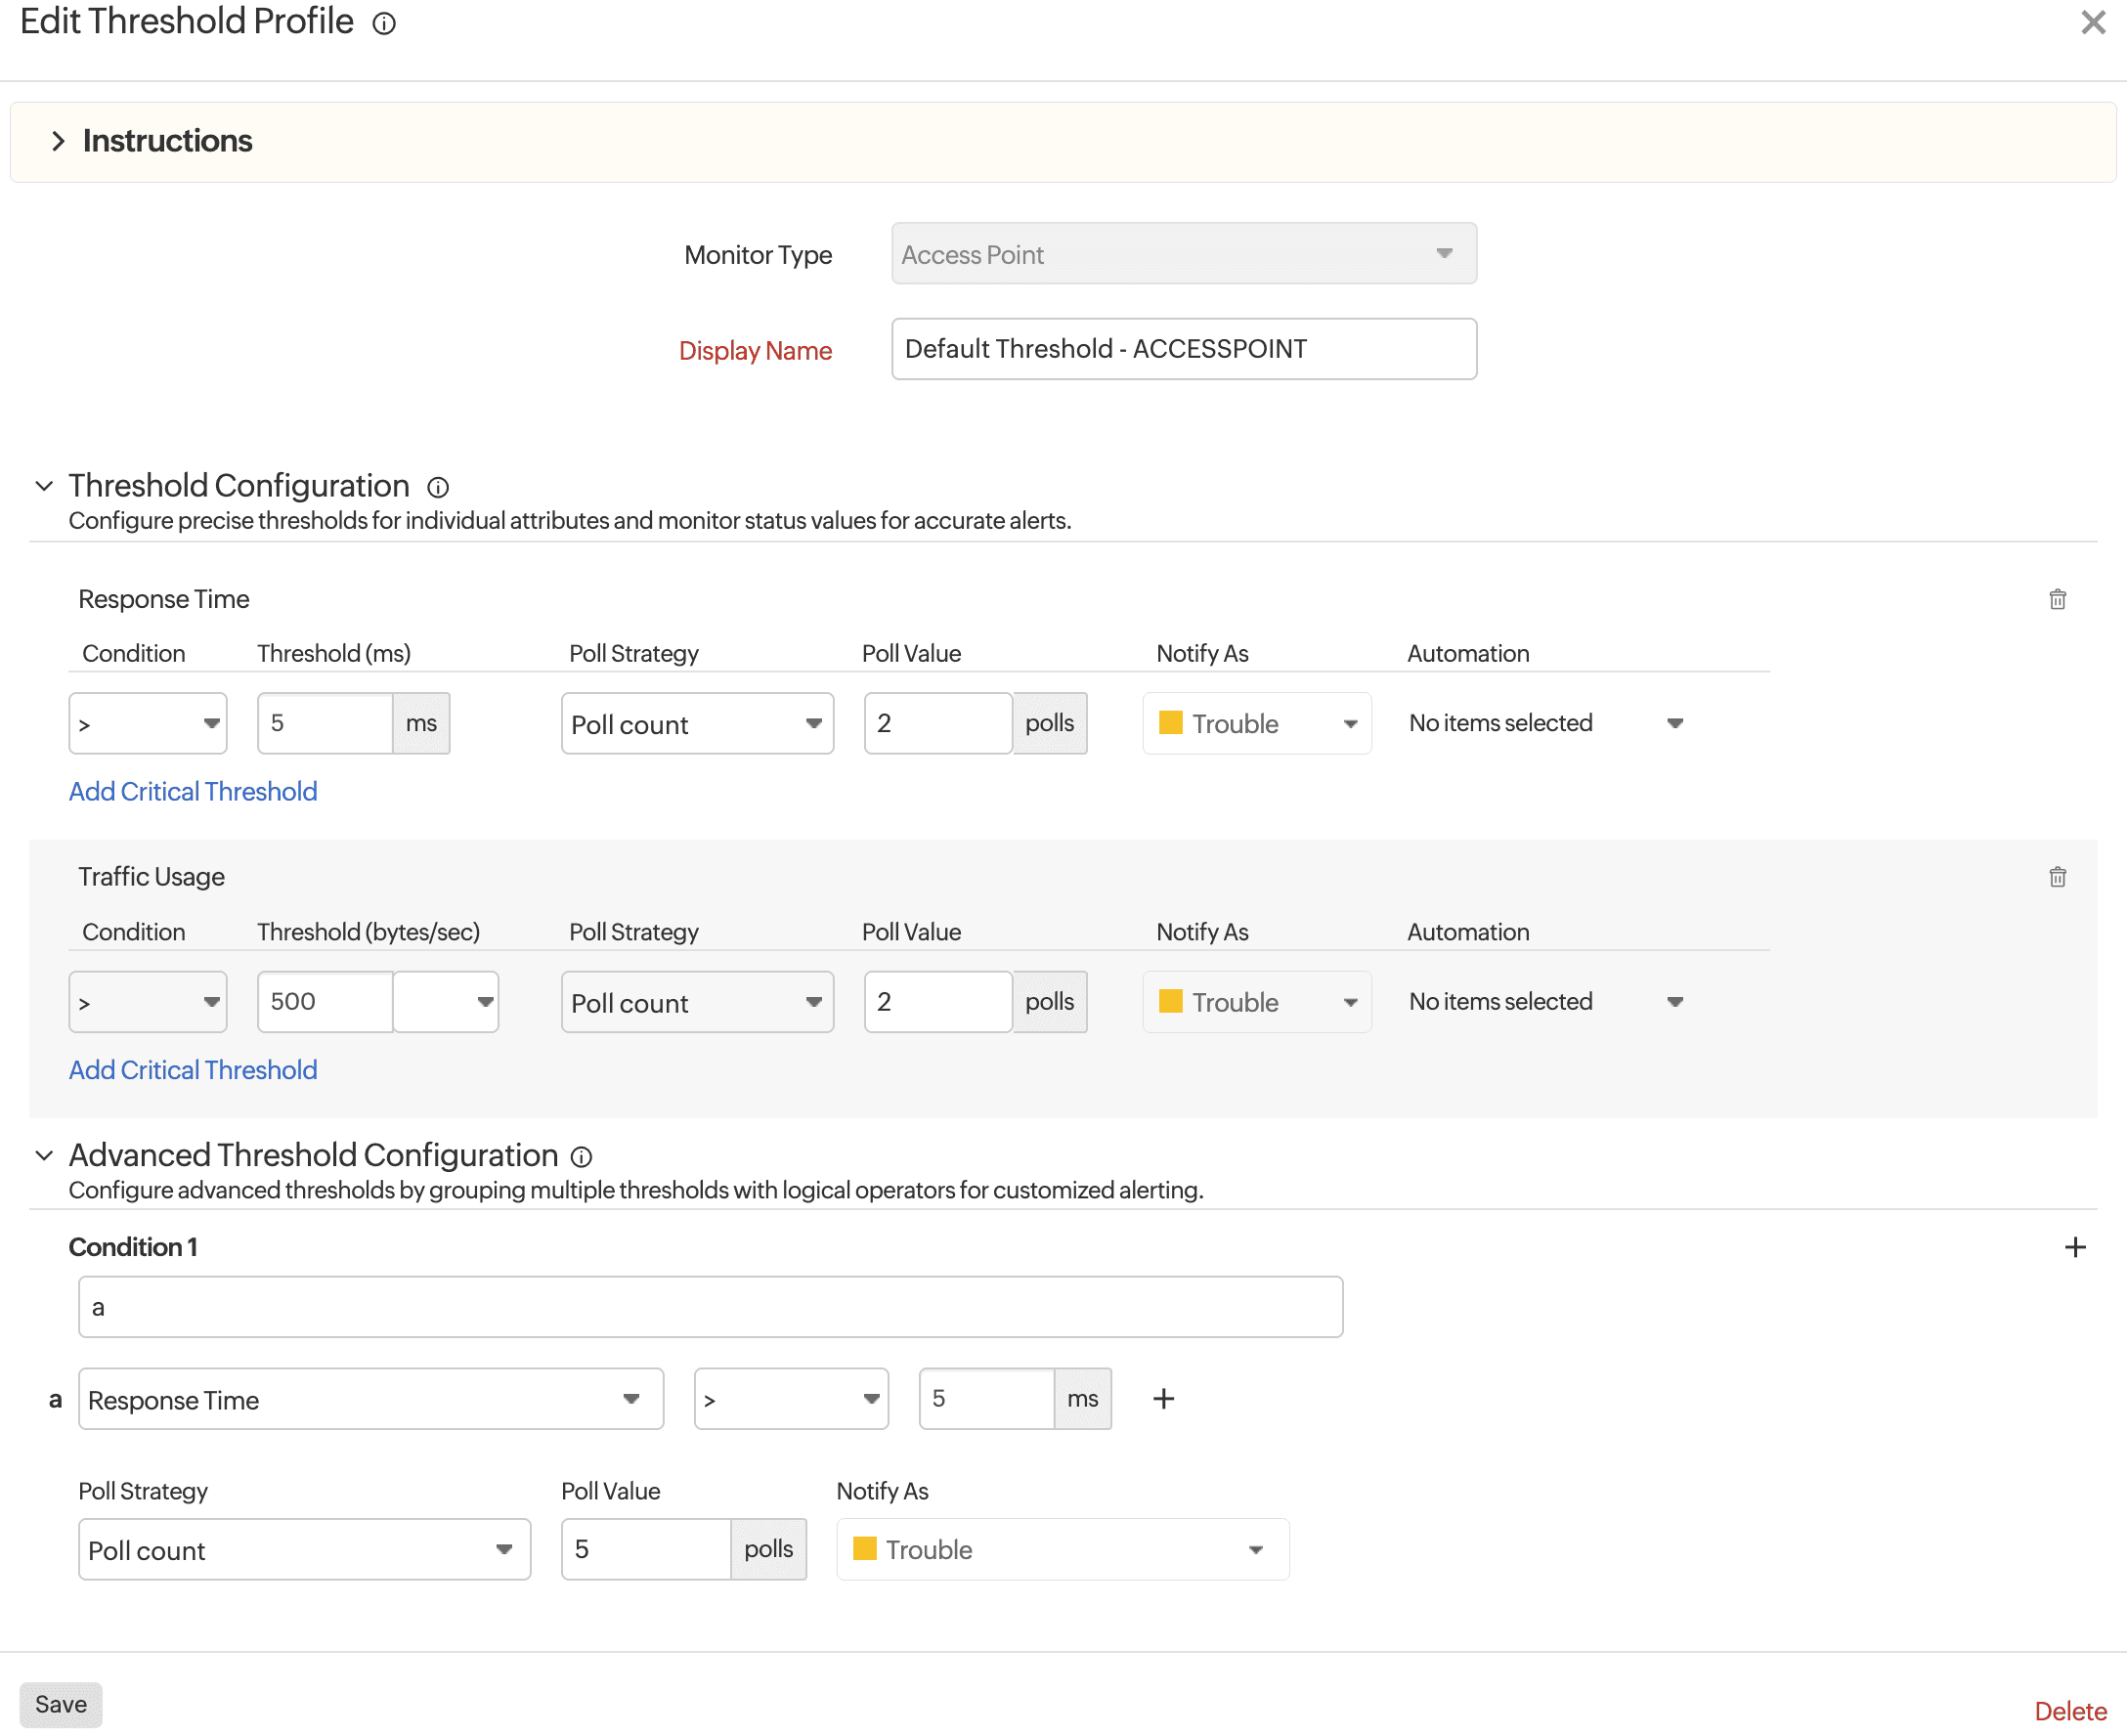Add a new condition with plus icon by Condition 1
Viewport: 2127px width, 1736px height.
[2075, 1247]
